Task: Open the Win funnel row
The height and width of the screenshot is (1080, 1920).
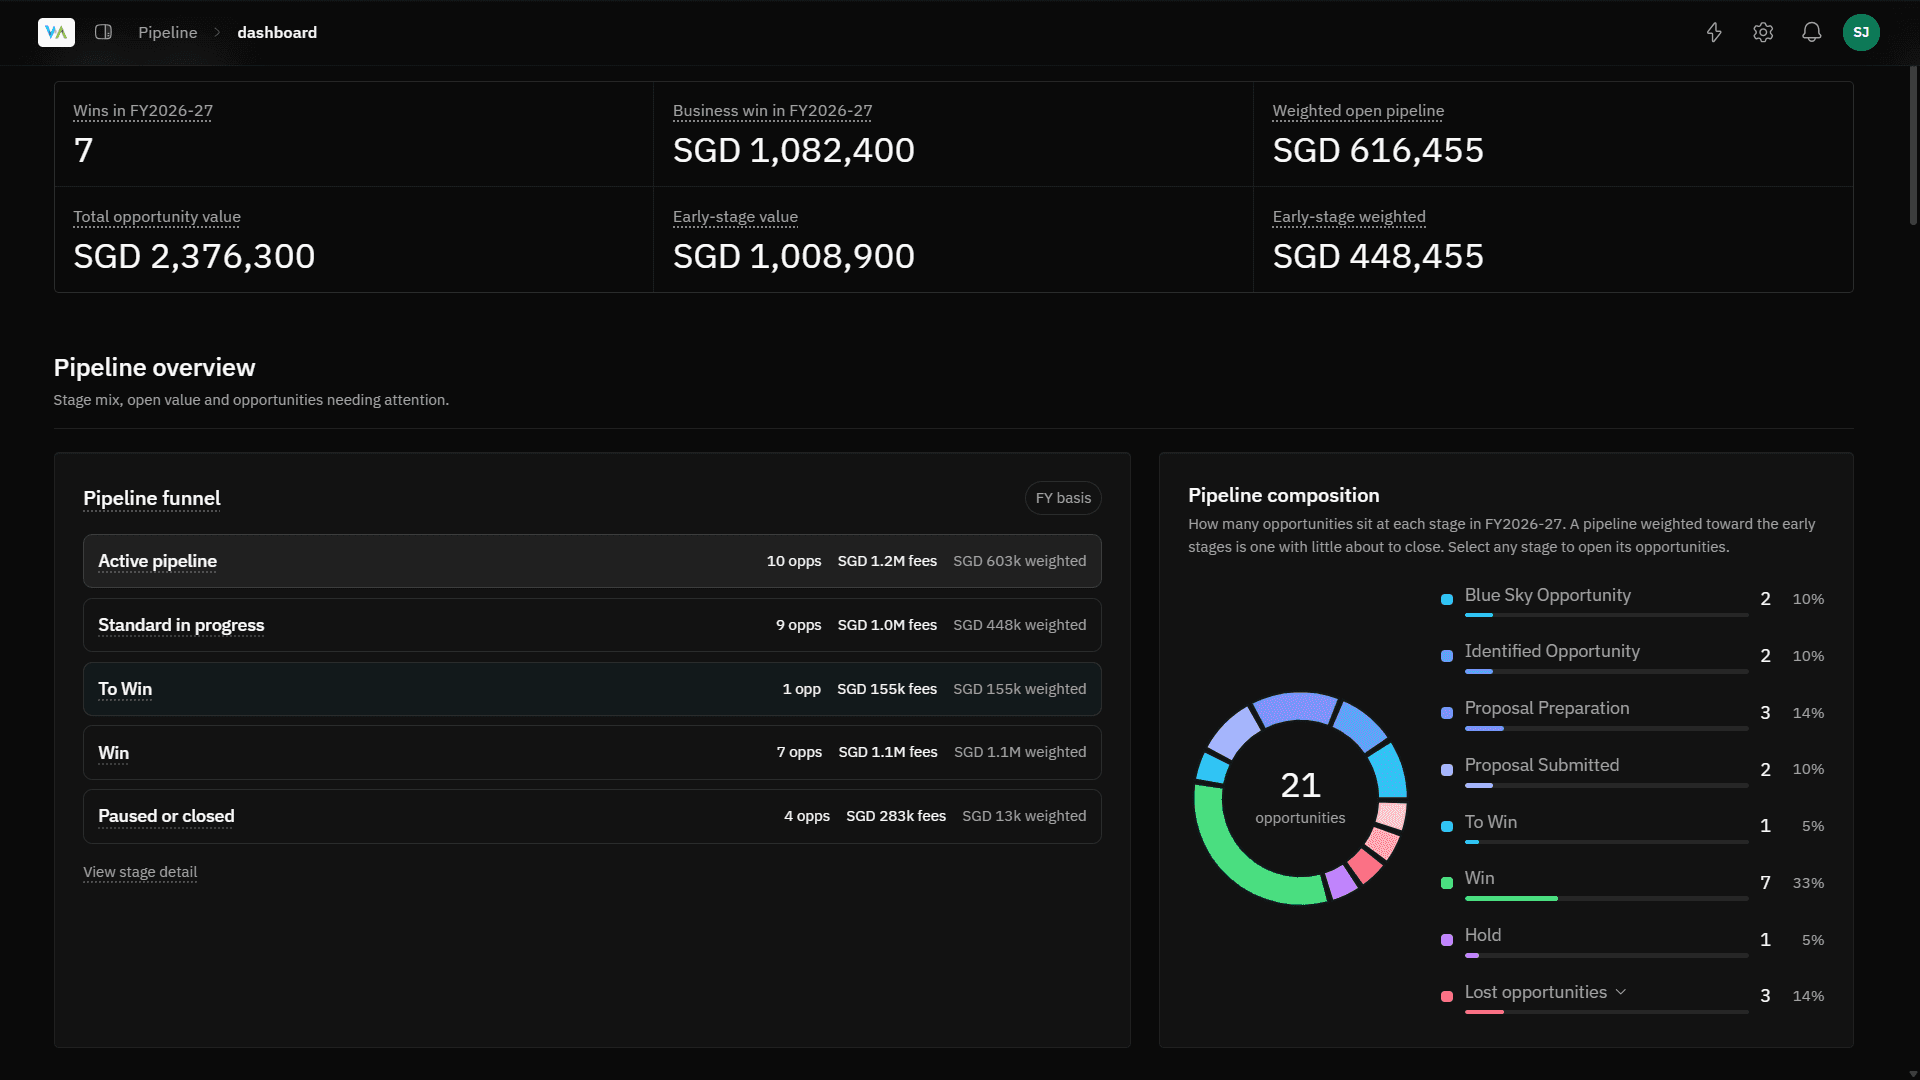Action: point(592,752)
